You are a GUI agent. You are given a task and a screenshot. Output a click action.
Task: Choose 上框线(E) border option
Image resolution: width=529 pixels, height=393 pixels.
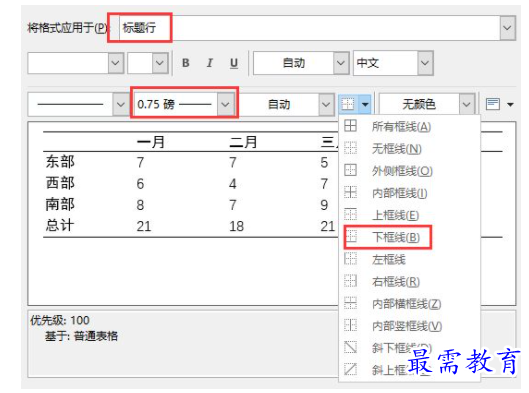[409, 215]
